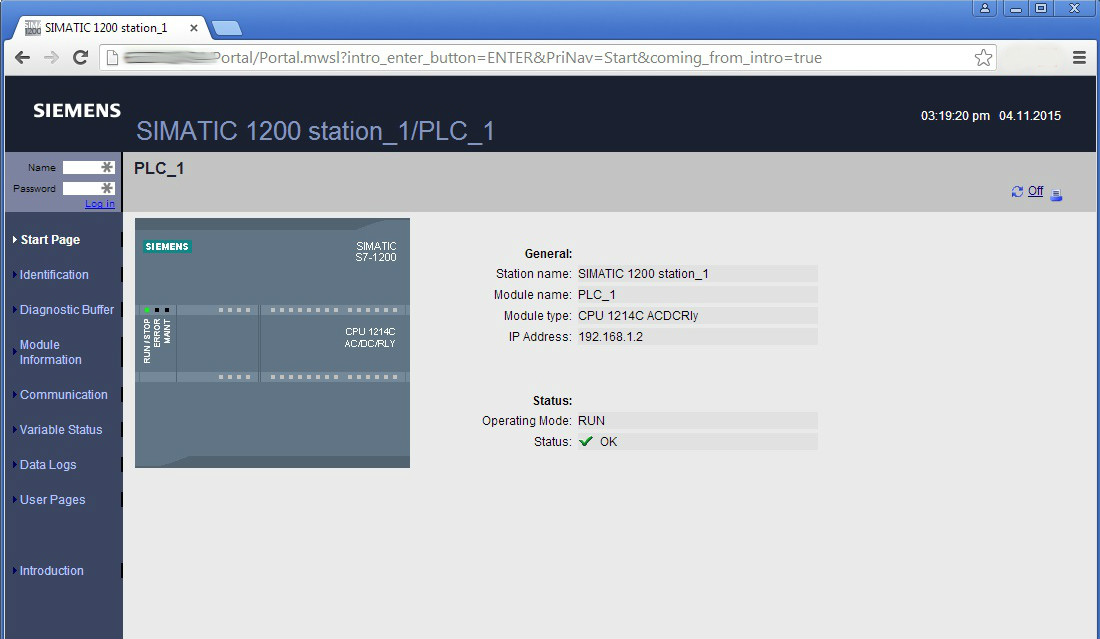
Task: Click the green OK checkmark icon
Action: pyautogui.click(x=586, y=441)
